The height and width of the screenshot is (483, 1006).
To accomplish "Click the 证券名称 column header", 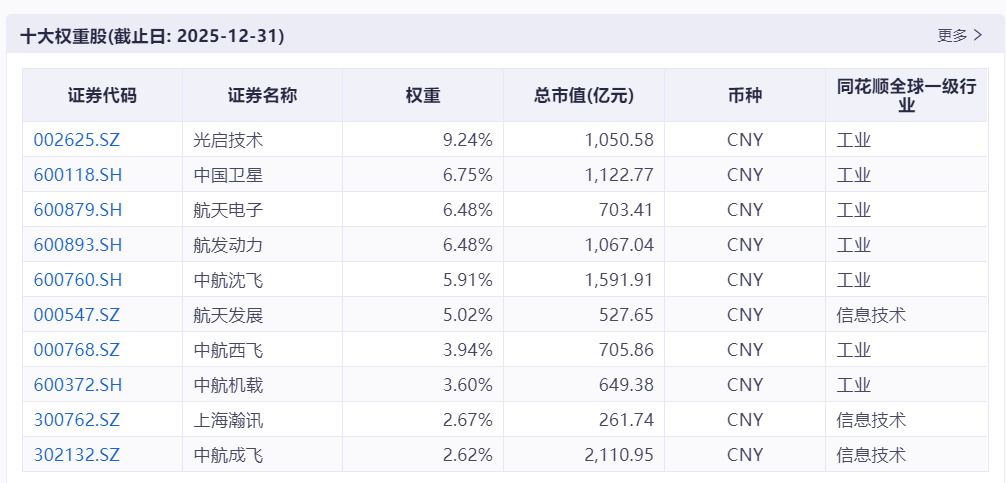I will coord(262,96).
